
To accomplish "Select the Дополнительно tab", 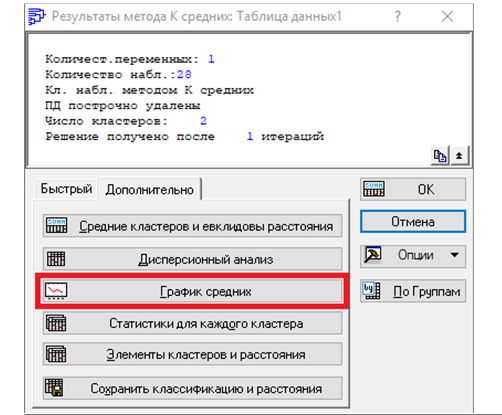I will 150,190.
